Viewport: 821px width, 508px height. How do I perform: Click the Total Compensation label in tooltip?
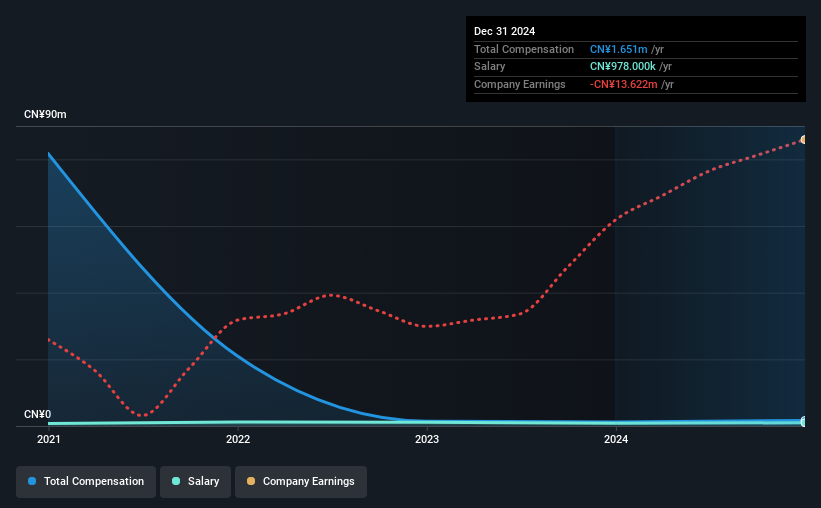tap(524, 49)
